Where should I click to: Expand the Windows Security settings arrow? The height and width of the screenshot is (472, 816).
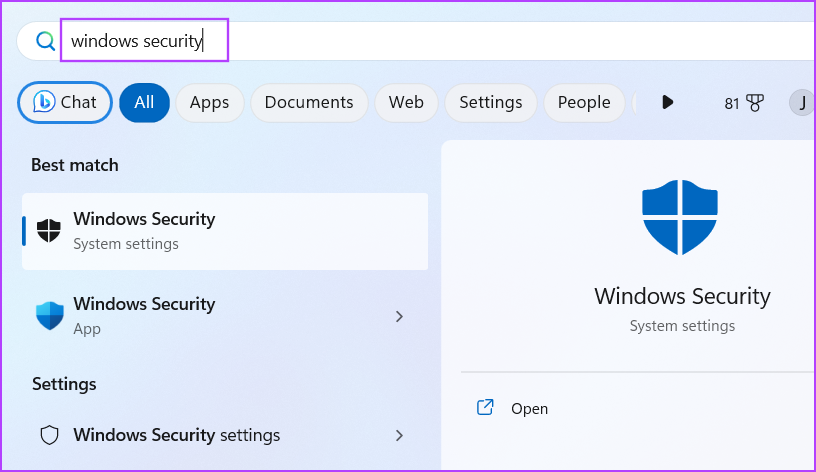(x=399, y=435)
